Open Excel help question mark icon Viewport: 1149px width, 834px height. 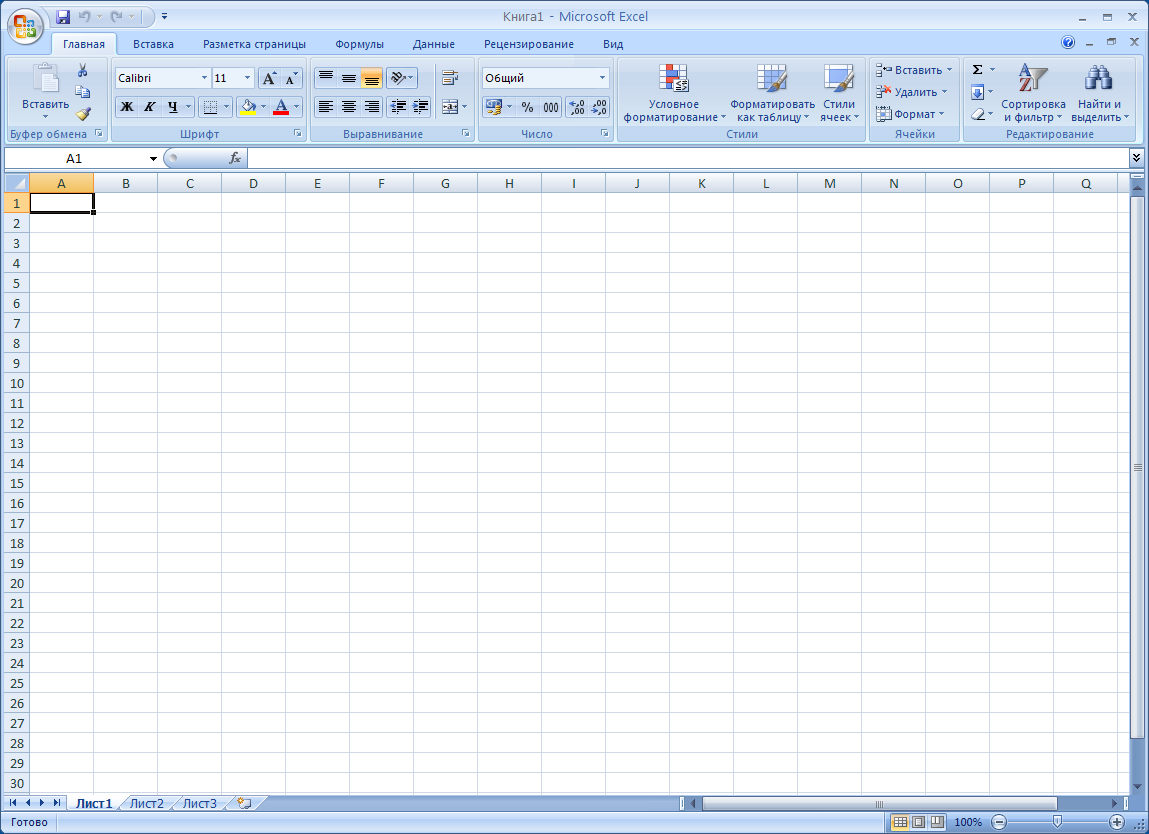point(1068,43)
